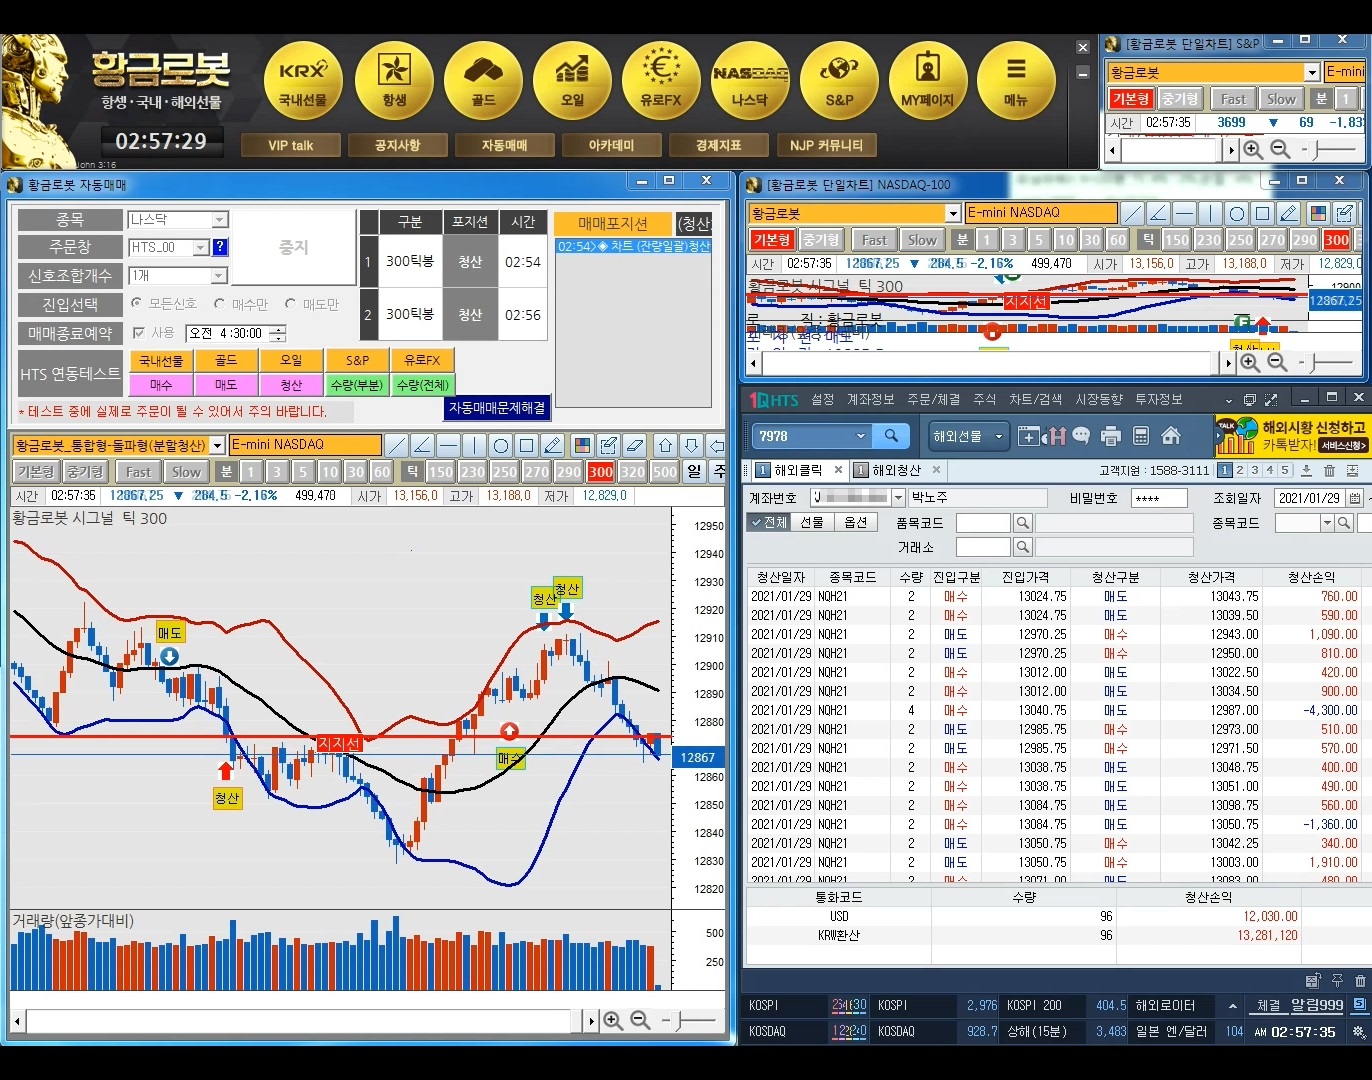1372x1080 pixels.
Task: Click the 자동매매 button in top bar
Action: click(x=504, y=145)
